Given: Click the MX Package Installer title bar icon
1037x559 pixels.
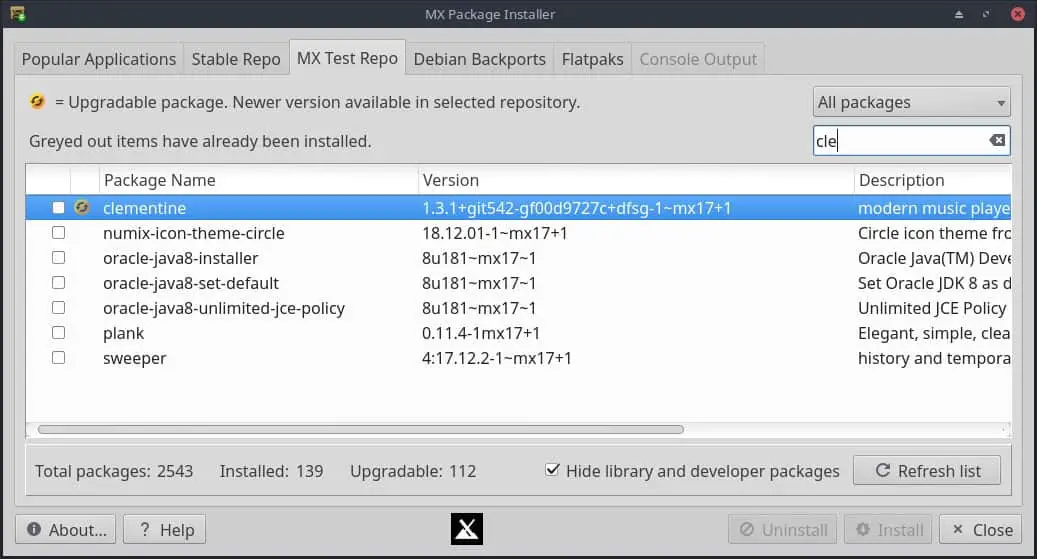Looking at the screenshot, I should [18, 13].
